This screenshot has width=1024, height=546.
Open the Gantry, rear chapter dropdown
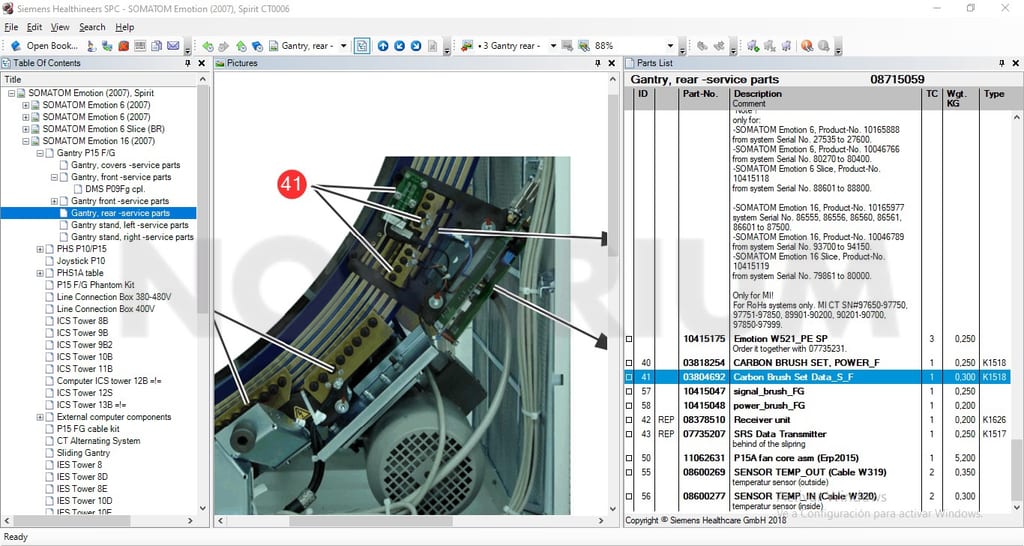pos(344,46)
